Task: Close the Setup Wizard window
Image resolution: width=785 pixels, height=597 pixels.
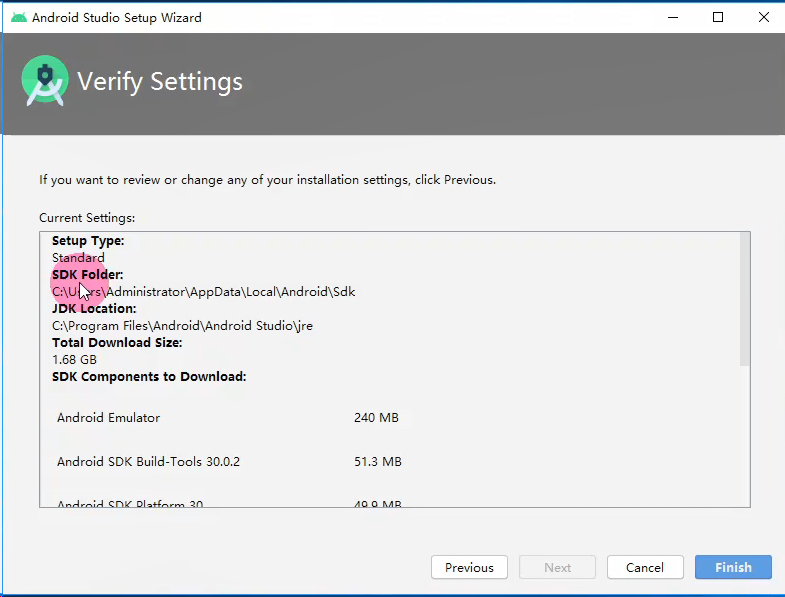Action: (763, 18)
